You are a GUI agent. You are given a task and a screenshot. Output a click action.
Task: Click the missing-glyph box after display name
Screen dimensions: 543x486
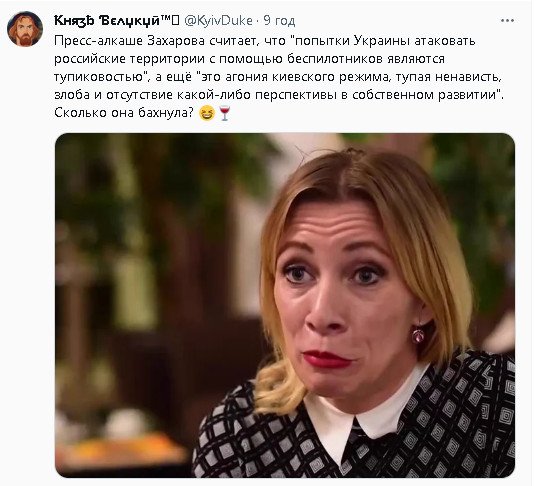176,21
